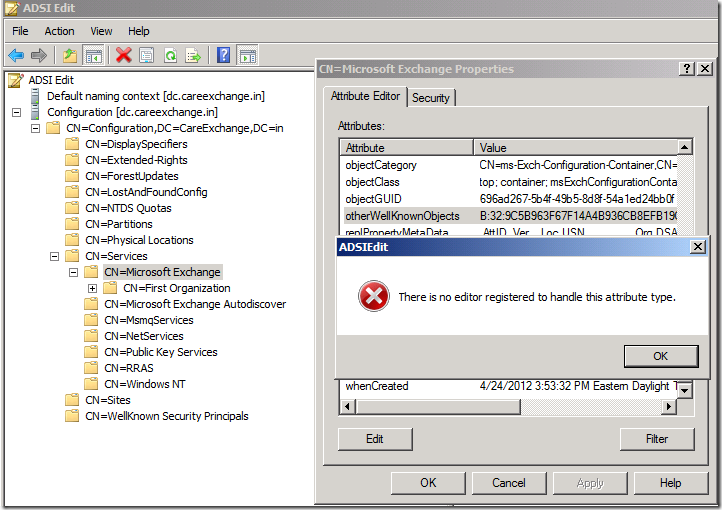Click folder icon of CN=ForestUpdates
The height and width of the screenshot is (510, 722).
[x=72, y=176]
